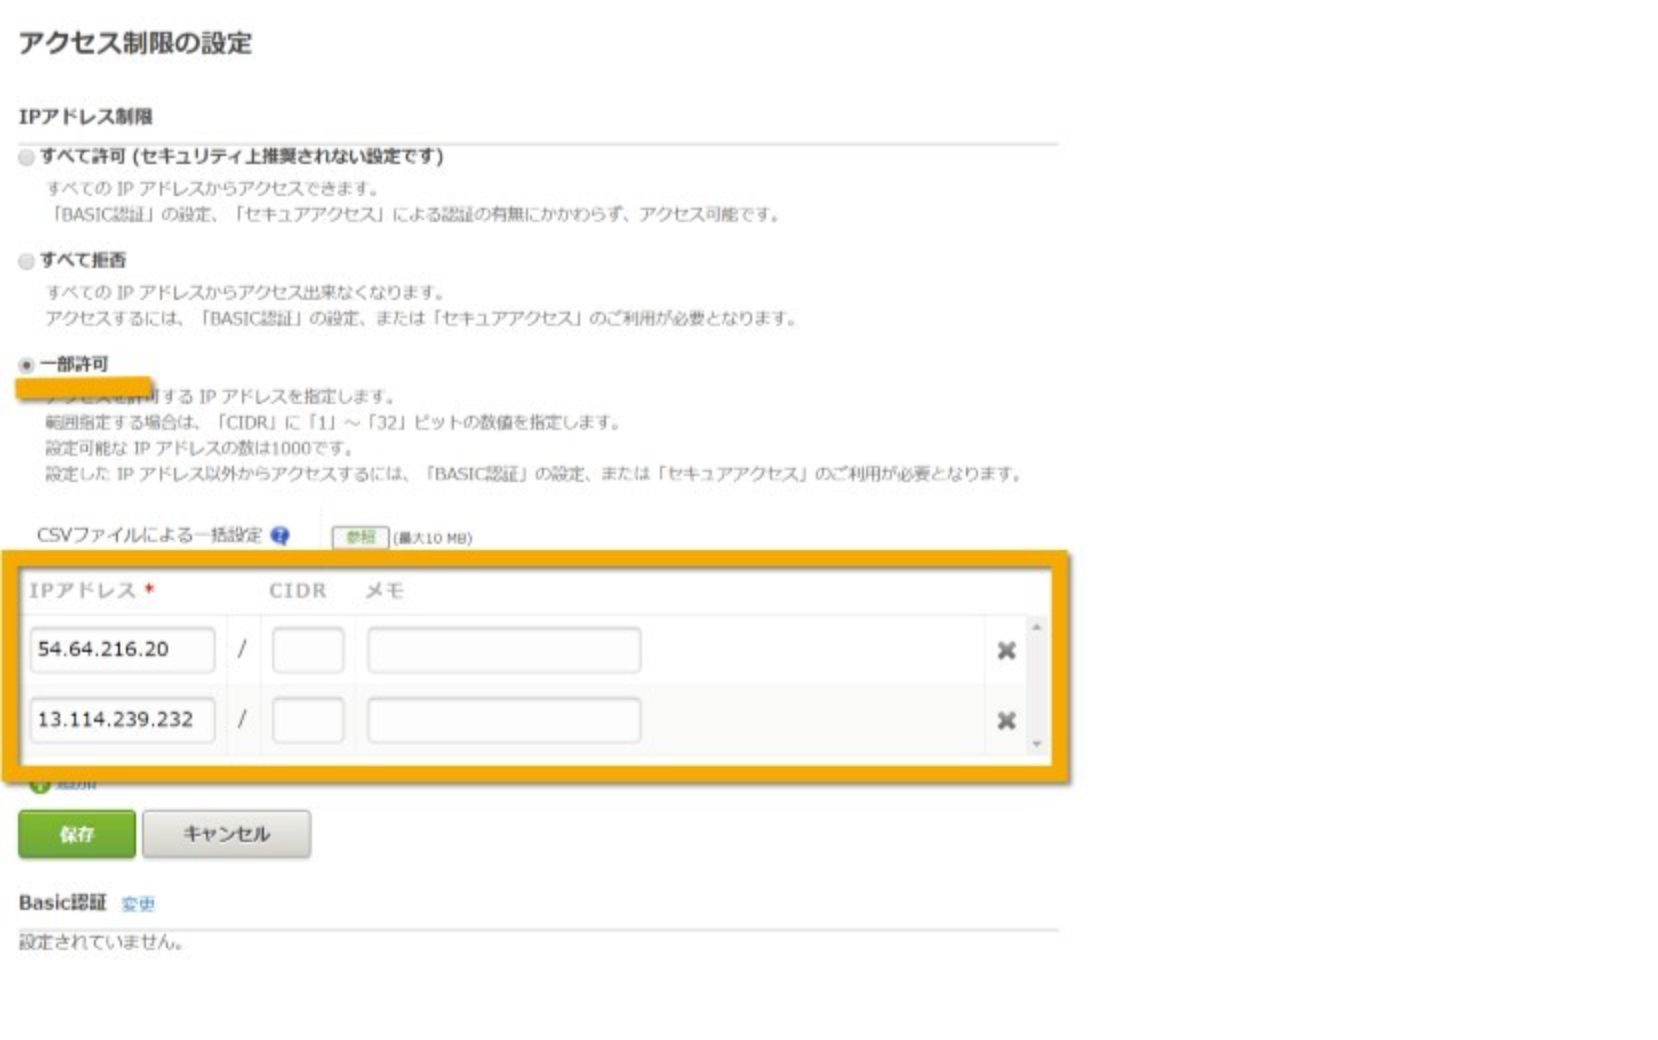Screen dimensions: 1658x1040
Task: Click the green 保存 button
Action: 77,834
